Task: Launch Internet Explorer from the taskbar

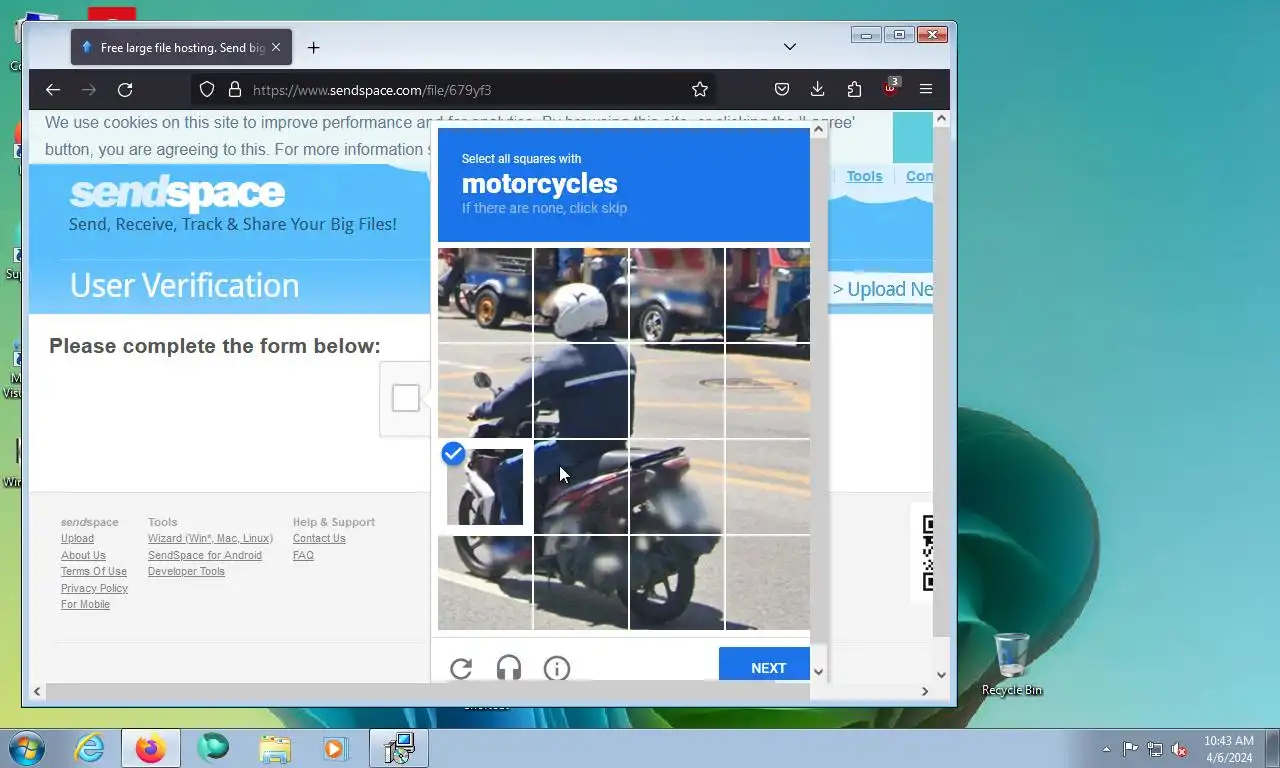Action: pos(89,748)
